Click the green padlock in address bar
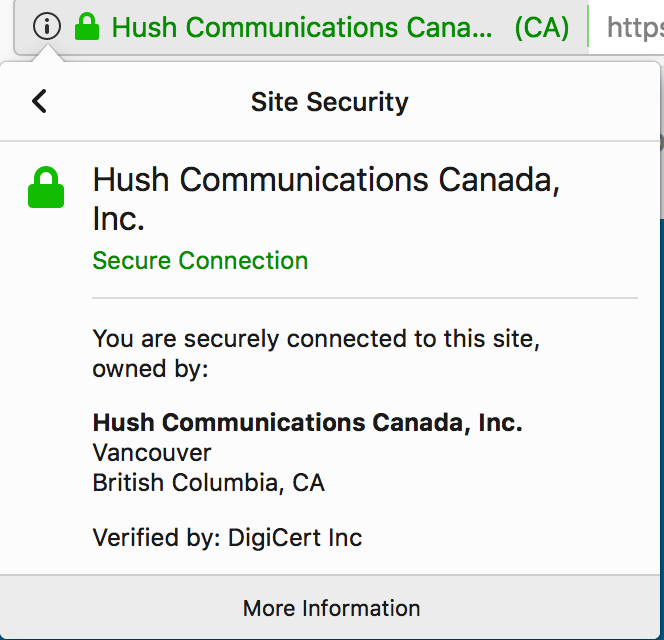Screen dimensions: 664x640 click(x=87, y=27)
